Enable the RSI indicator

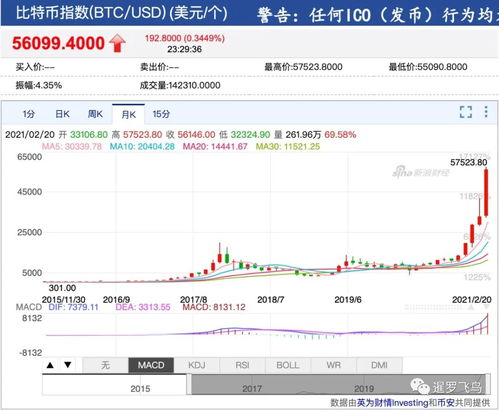242,365
